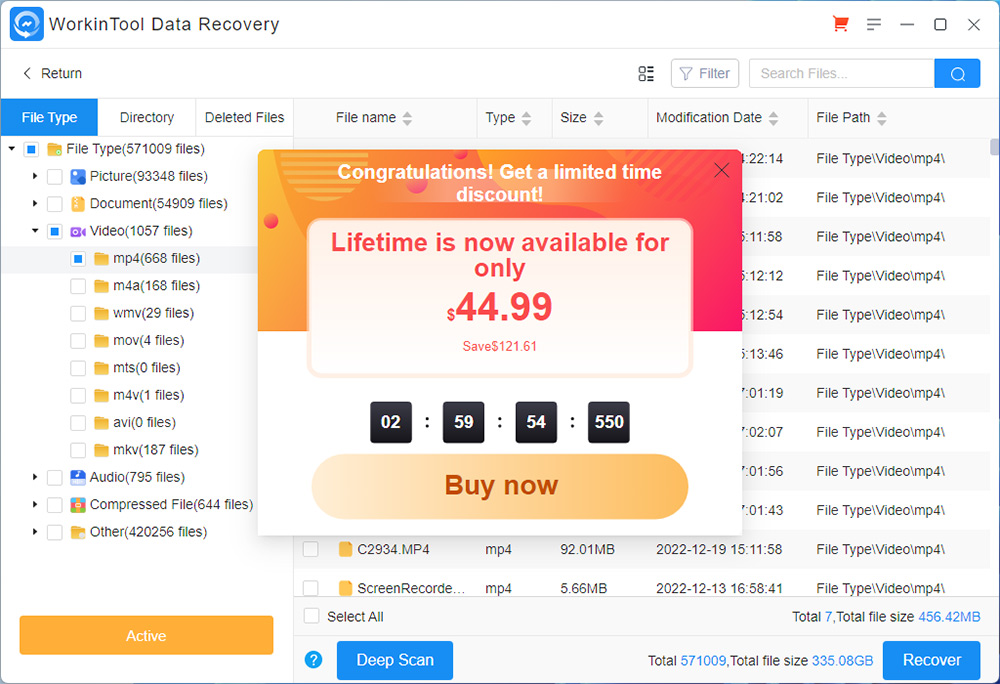The image size is (1000, 684).
Task: Click the Picture category icon
Action: [78, 176]
